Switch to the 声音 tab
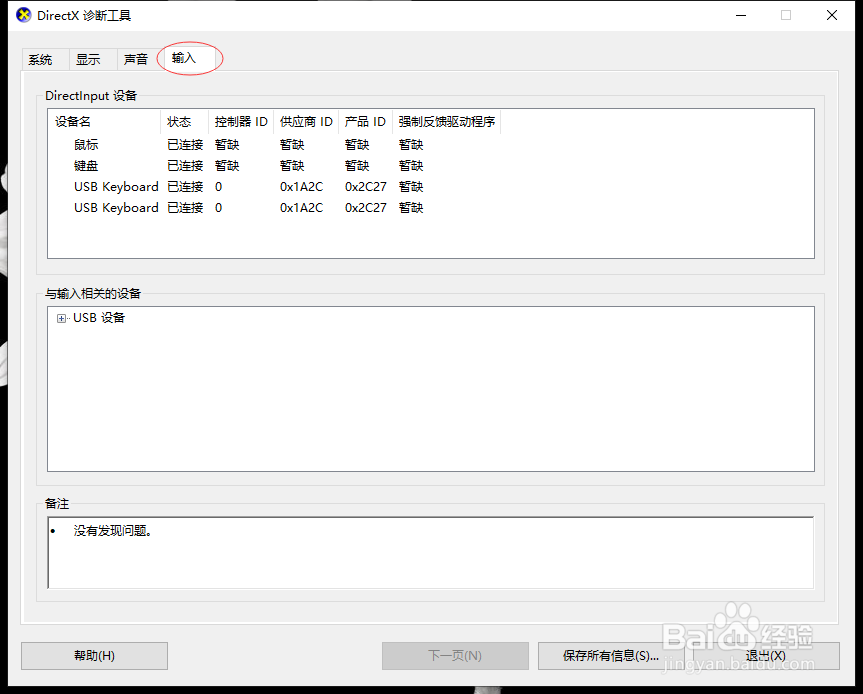 click(x=136, y=59)
